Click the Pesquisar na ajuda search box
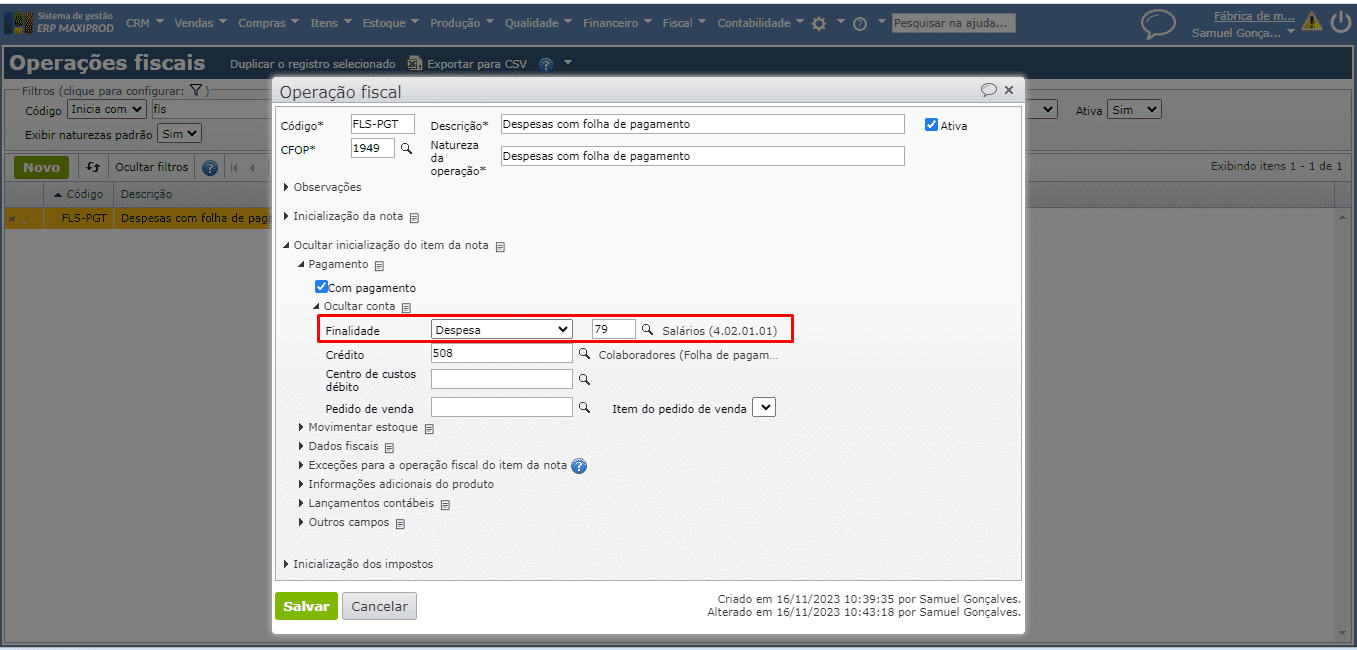This screenshot has height=650, width=1357. (954, 22)
